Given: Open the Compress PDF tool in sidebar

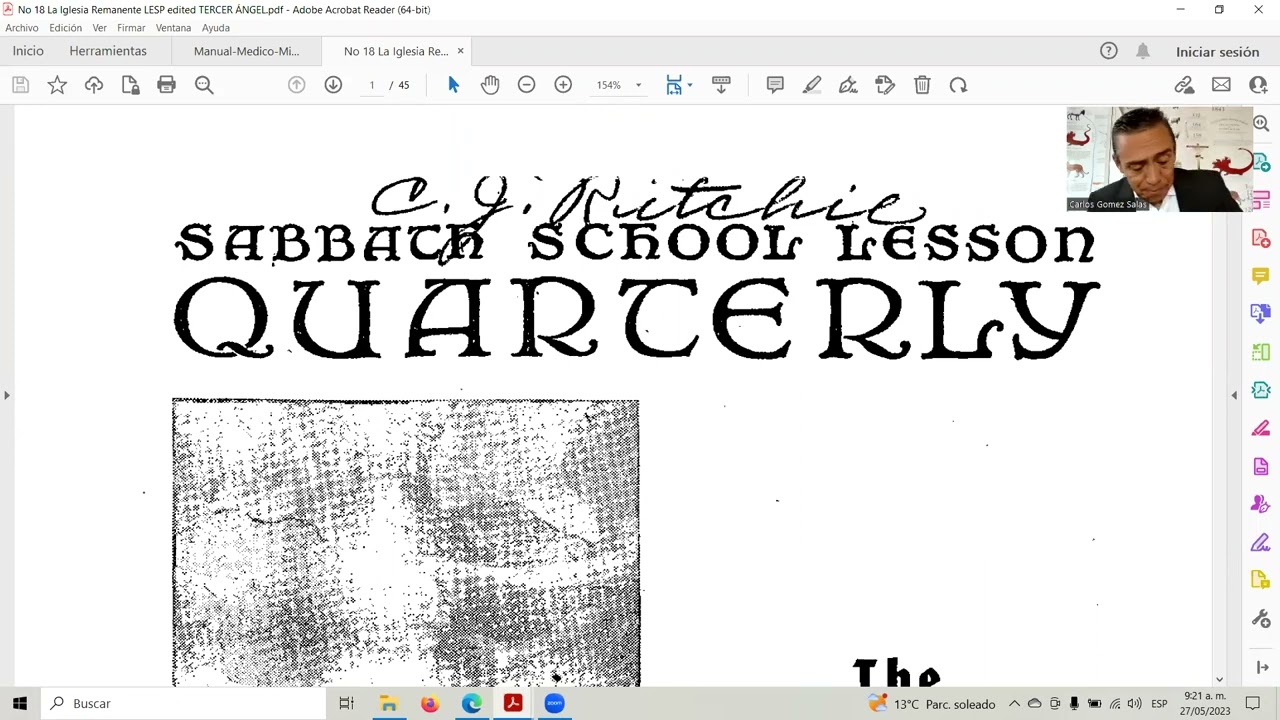Looking at the screenshot, I should [1261, 390].
